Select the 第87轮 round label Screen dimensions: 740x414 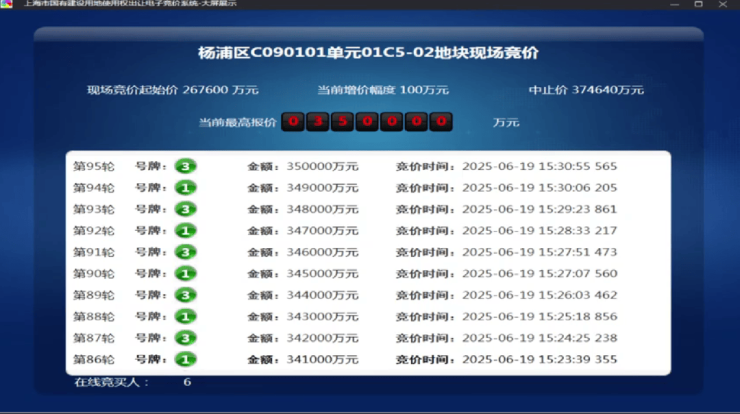click(94, 338)
